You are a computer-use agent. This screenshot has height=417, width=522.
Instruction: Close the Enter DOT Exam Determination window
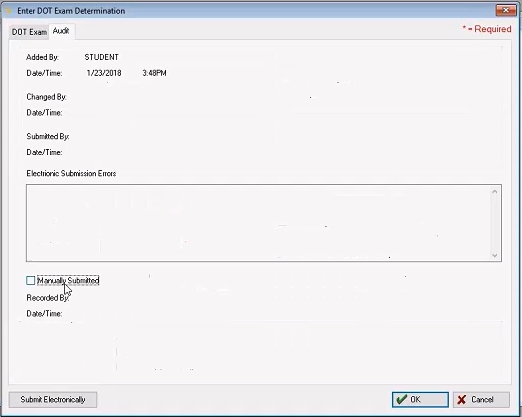(506, 10)
